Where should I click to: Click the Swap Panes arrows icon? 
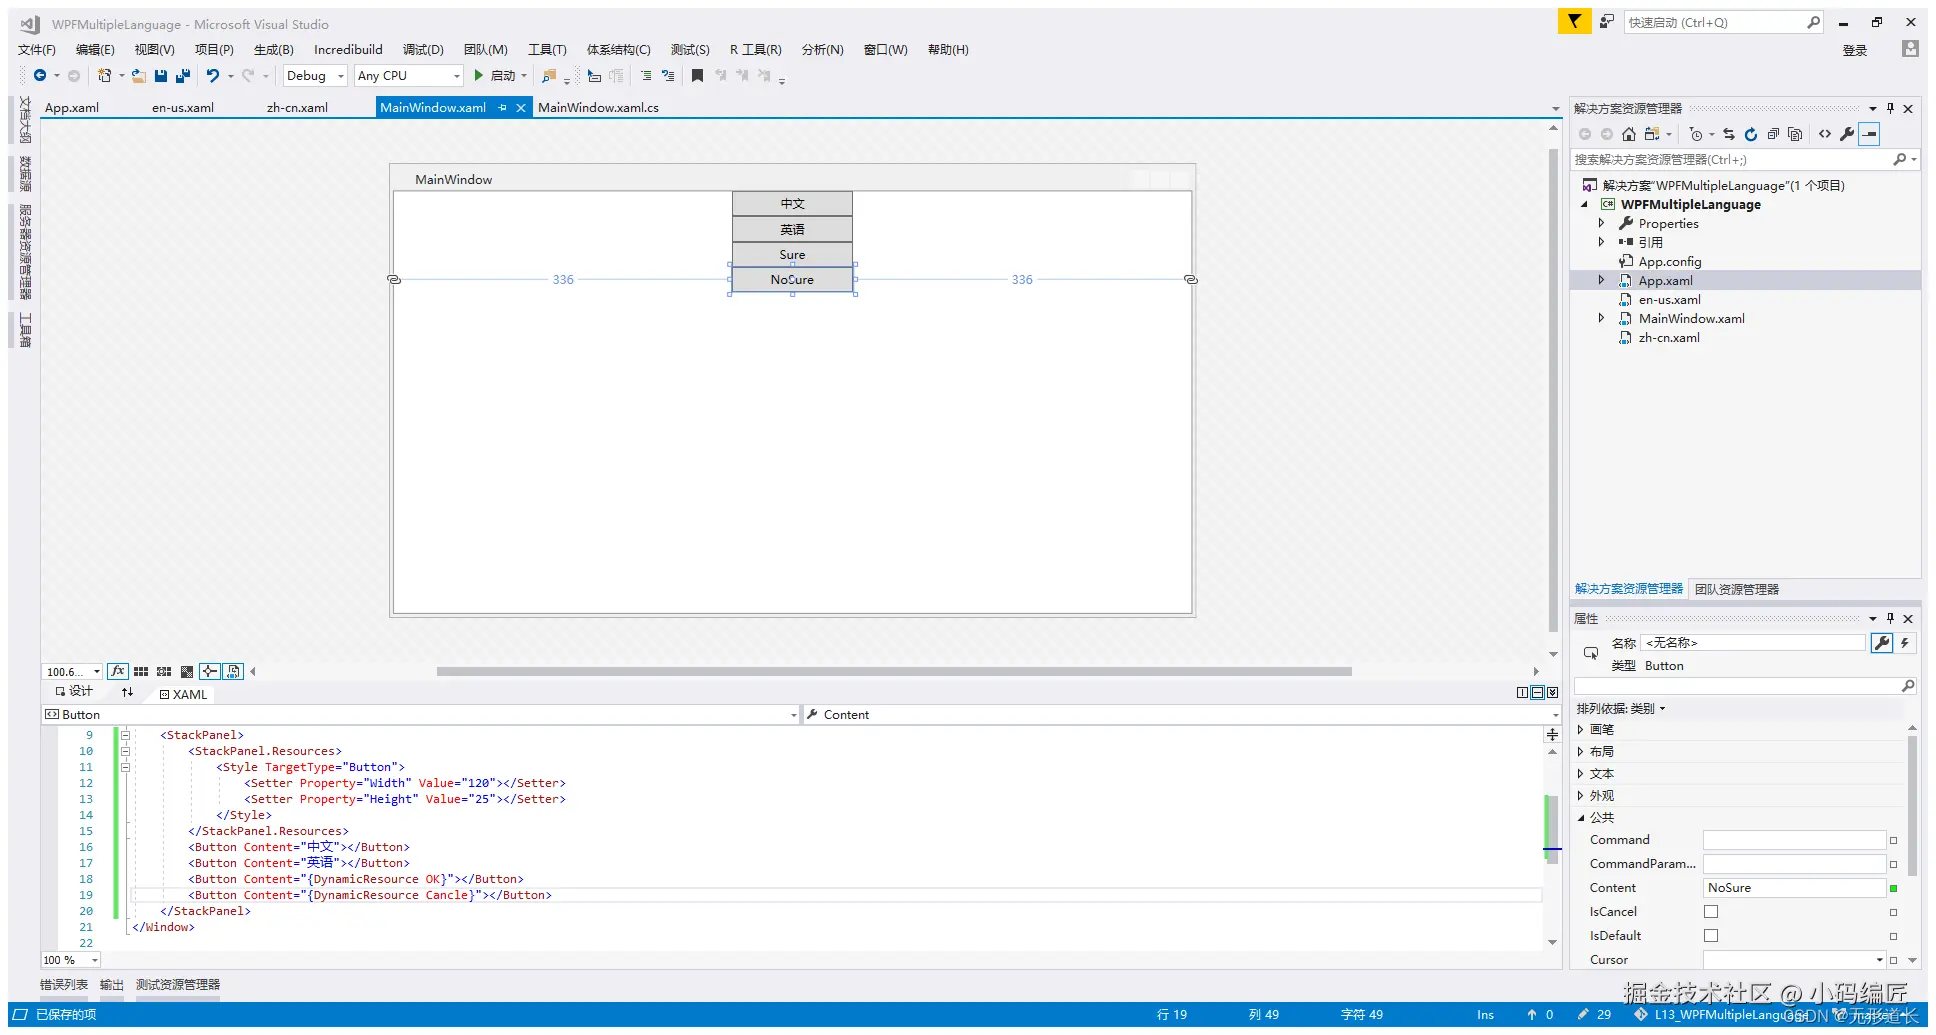coord(128,692)
